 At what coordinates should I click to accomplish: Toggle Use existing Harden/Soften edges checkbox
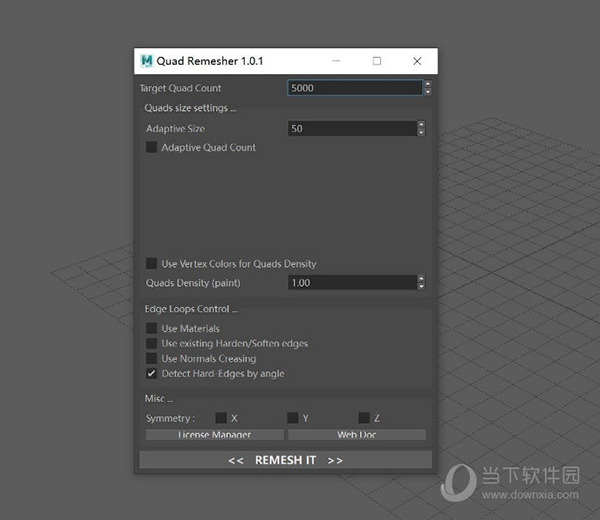coord(152,343)
